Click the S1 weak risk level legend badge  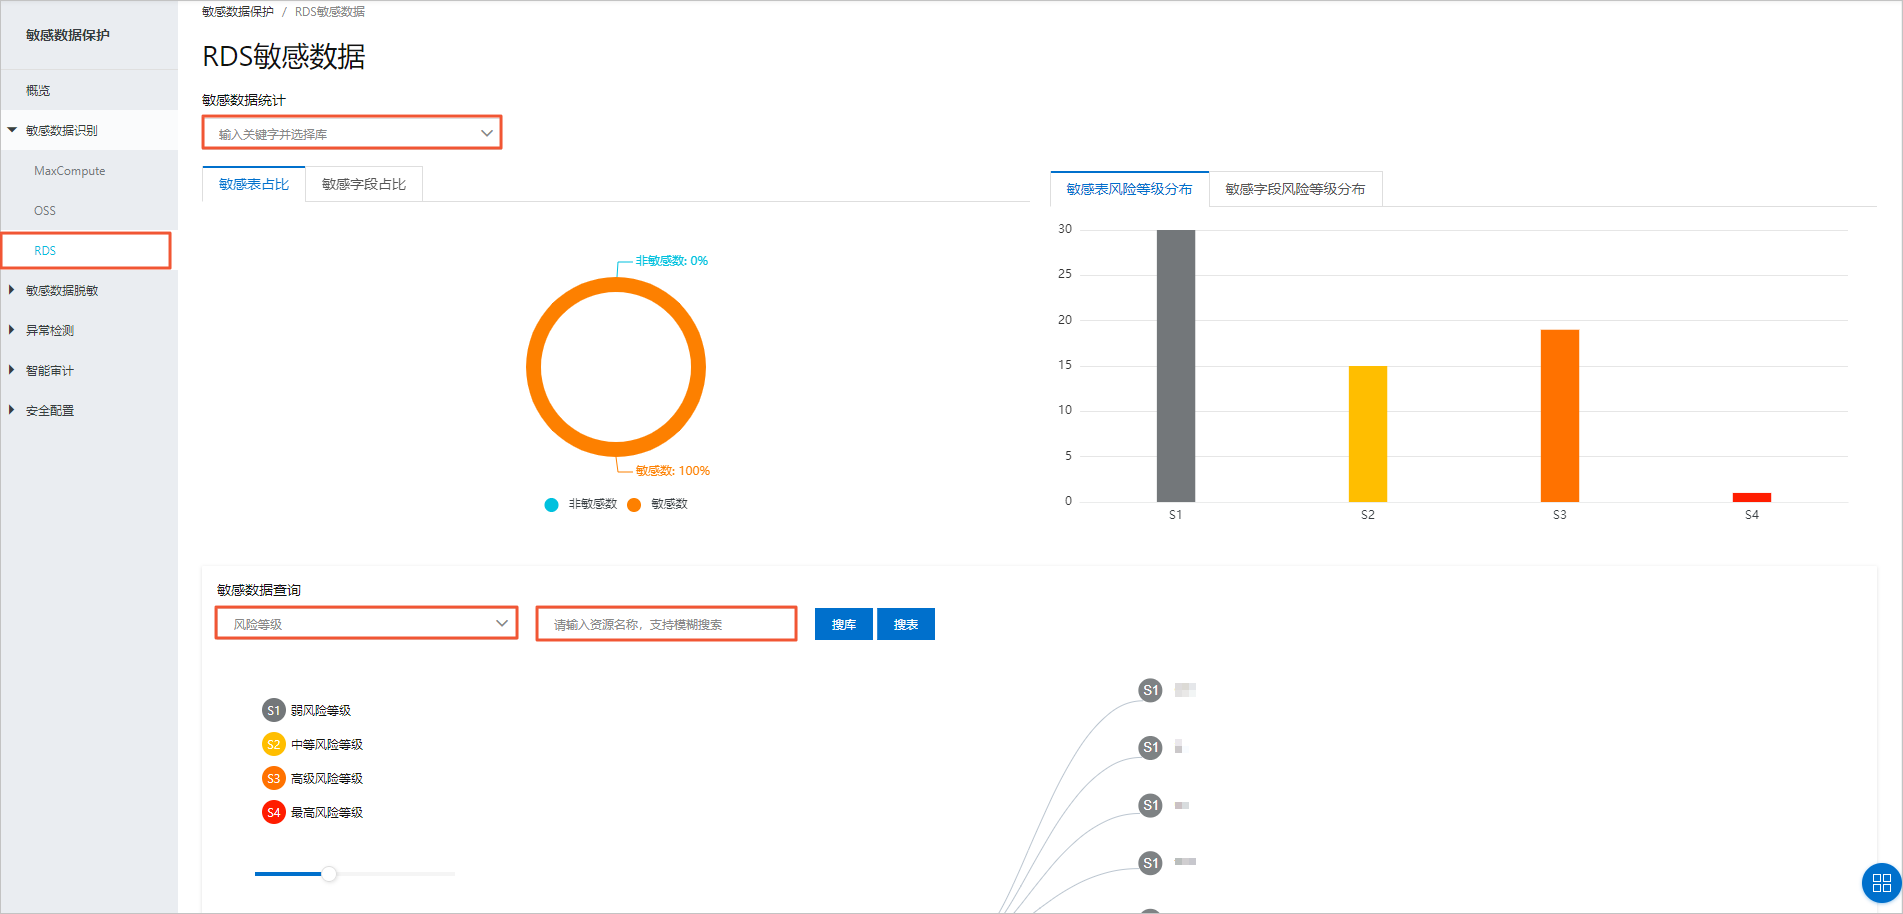coord(273,711)
